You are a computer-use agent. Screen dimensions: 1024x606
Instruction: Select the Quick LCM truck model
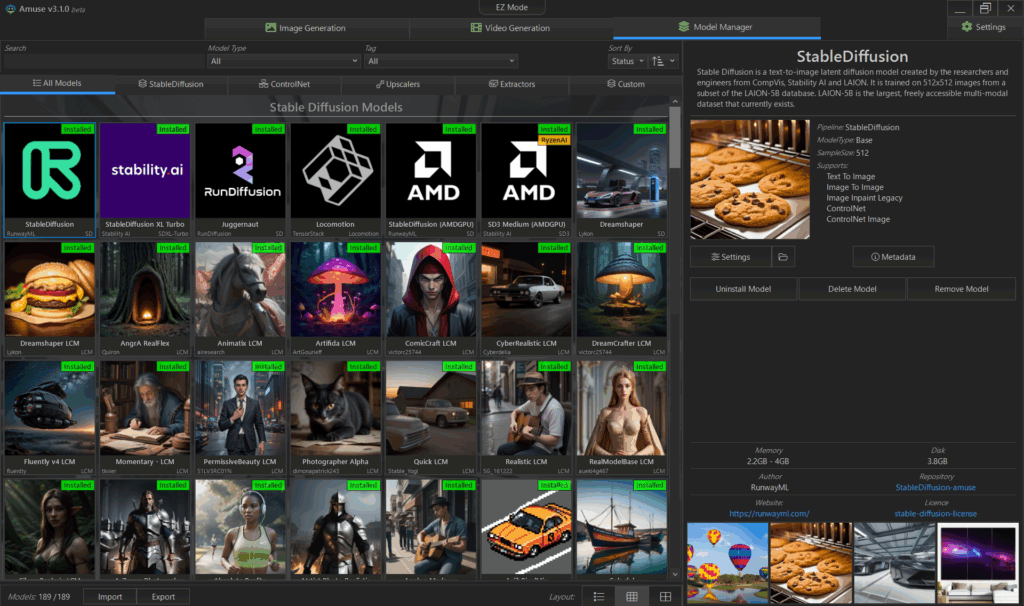click(431, 418)
